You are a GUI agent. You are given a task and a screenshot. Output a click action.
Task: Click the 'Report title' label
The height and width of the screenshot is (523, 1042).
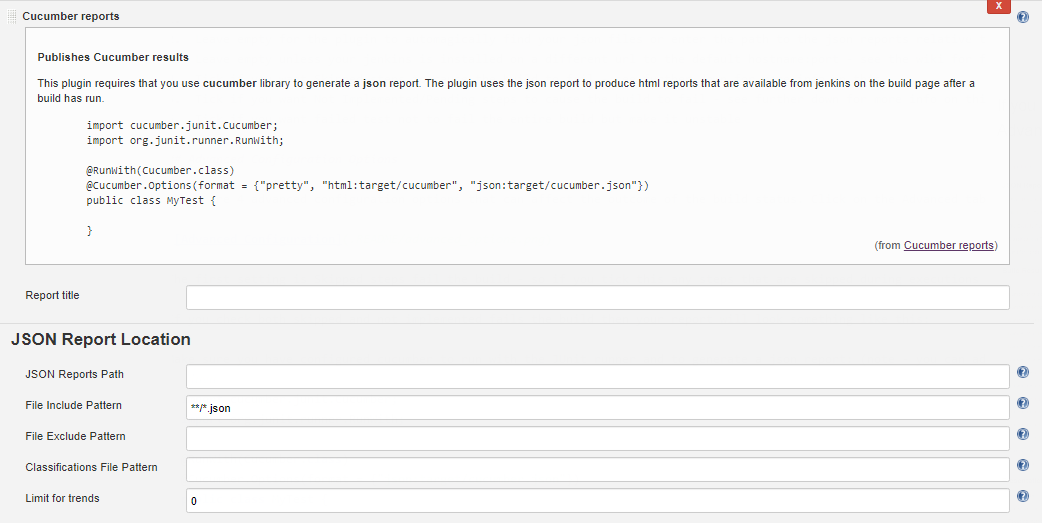pyautogui.click(x=52, y=295)
